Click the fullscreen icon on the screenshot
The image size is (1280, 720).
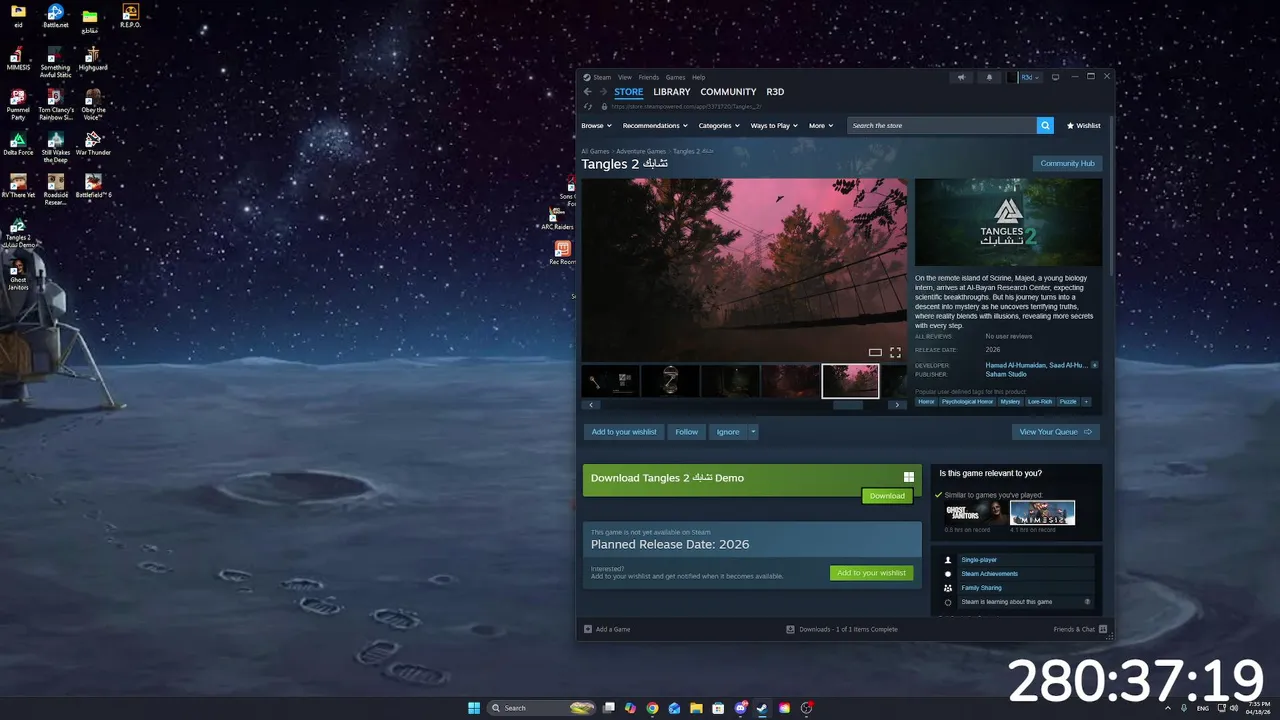(x=895, y=352)
